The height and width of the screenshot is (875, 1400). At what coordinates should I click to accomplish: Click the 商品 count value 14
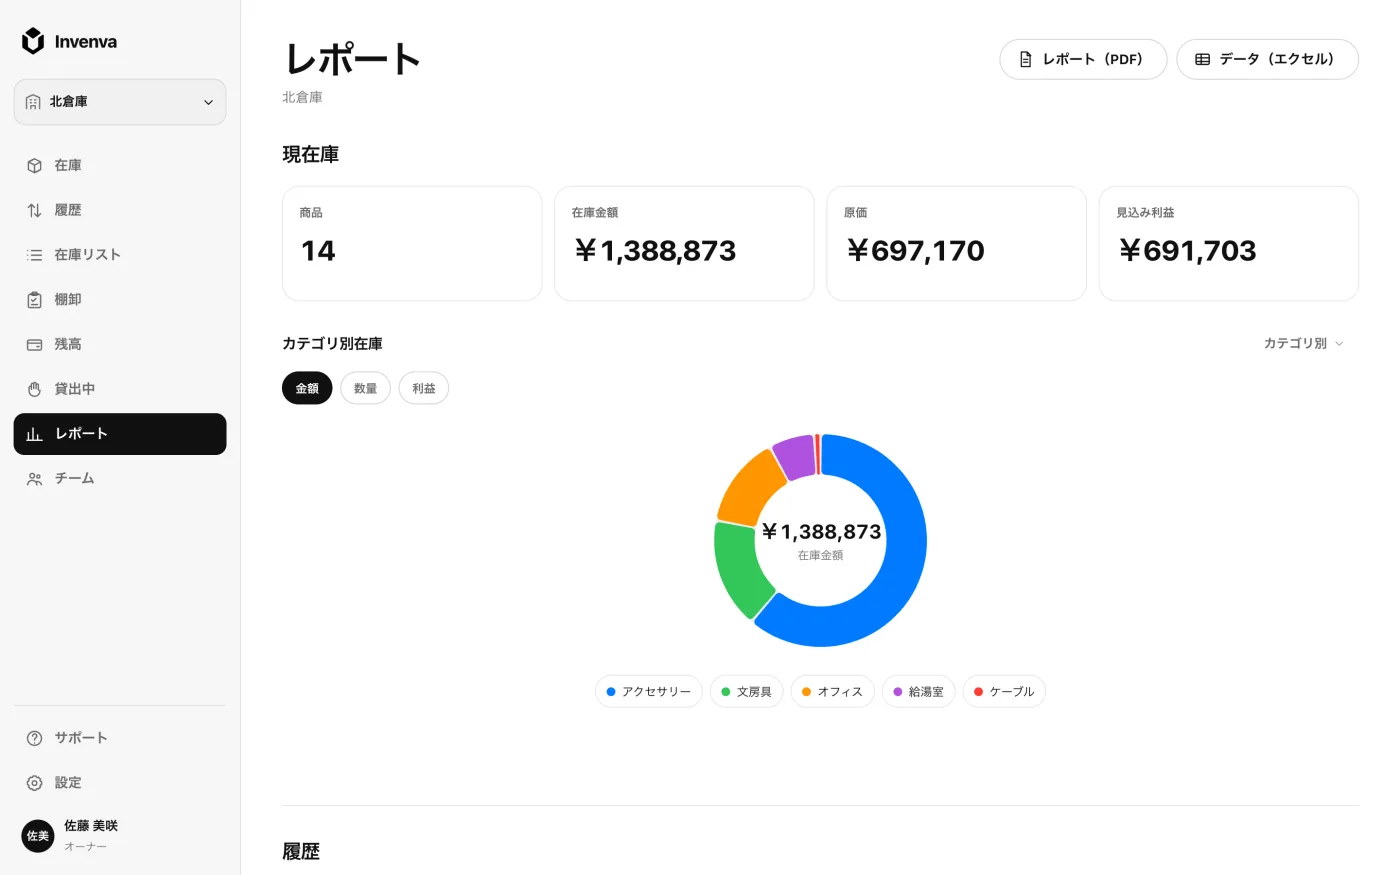coord(318,251)
